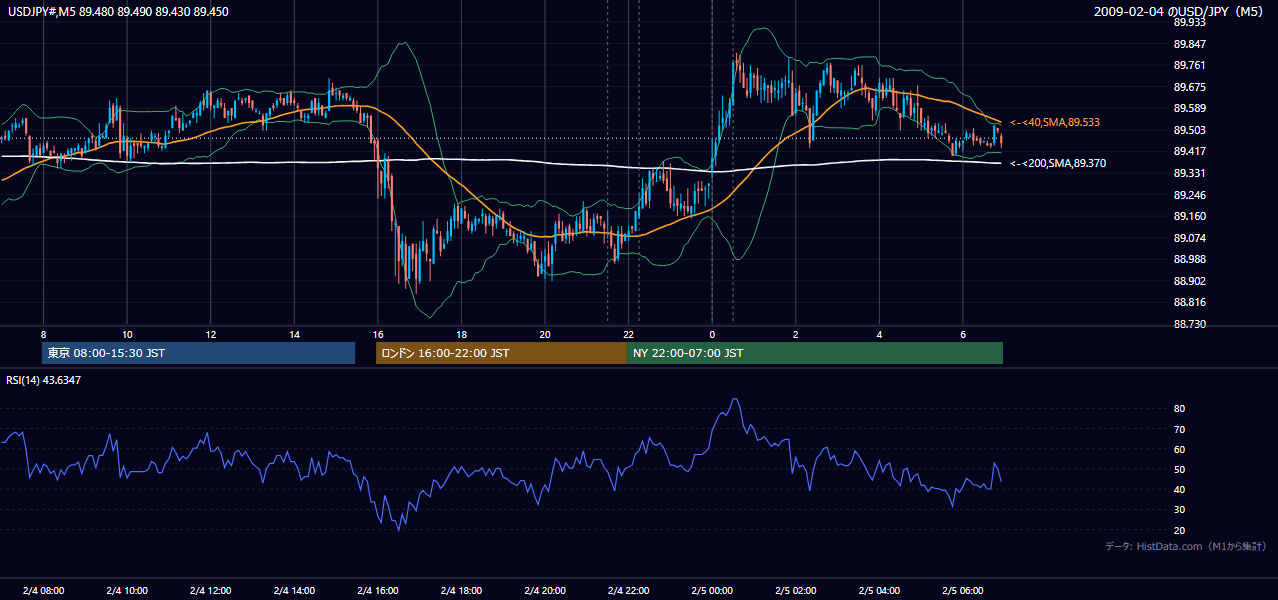This screenshot has width=1278, height=600.
Task: Select price scale value 88.902
Action: (1190, 281)
